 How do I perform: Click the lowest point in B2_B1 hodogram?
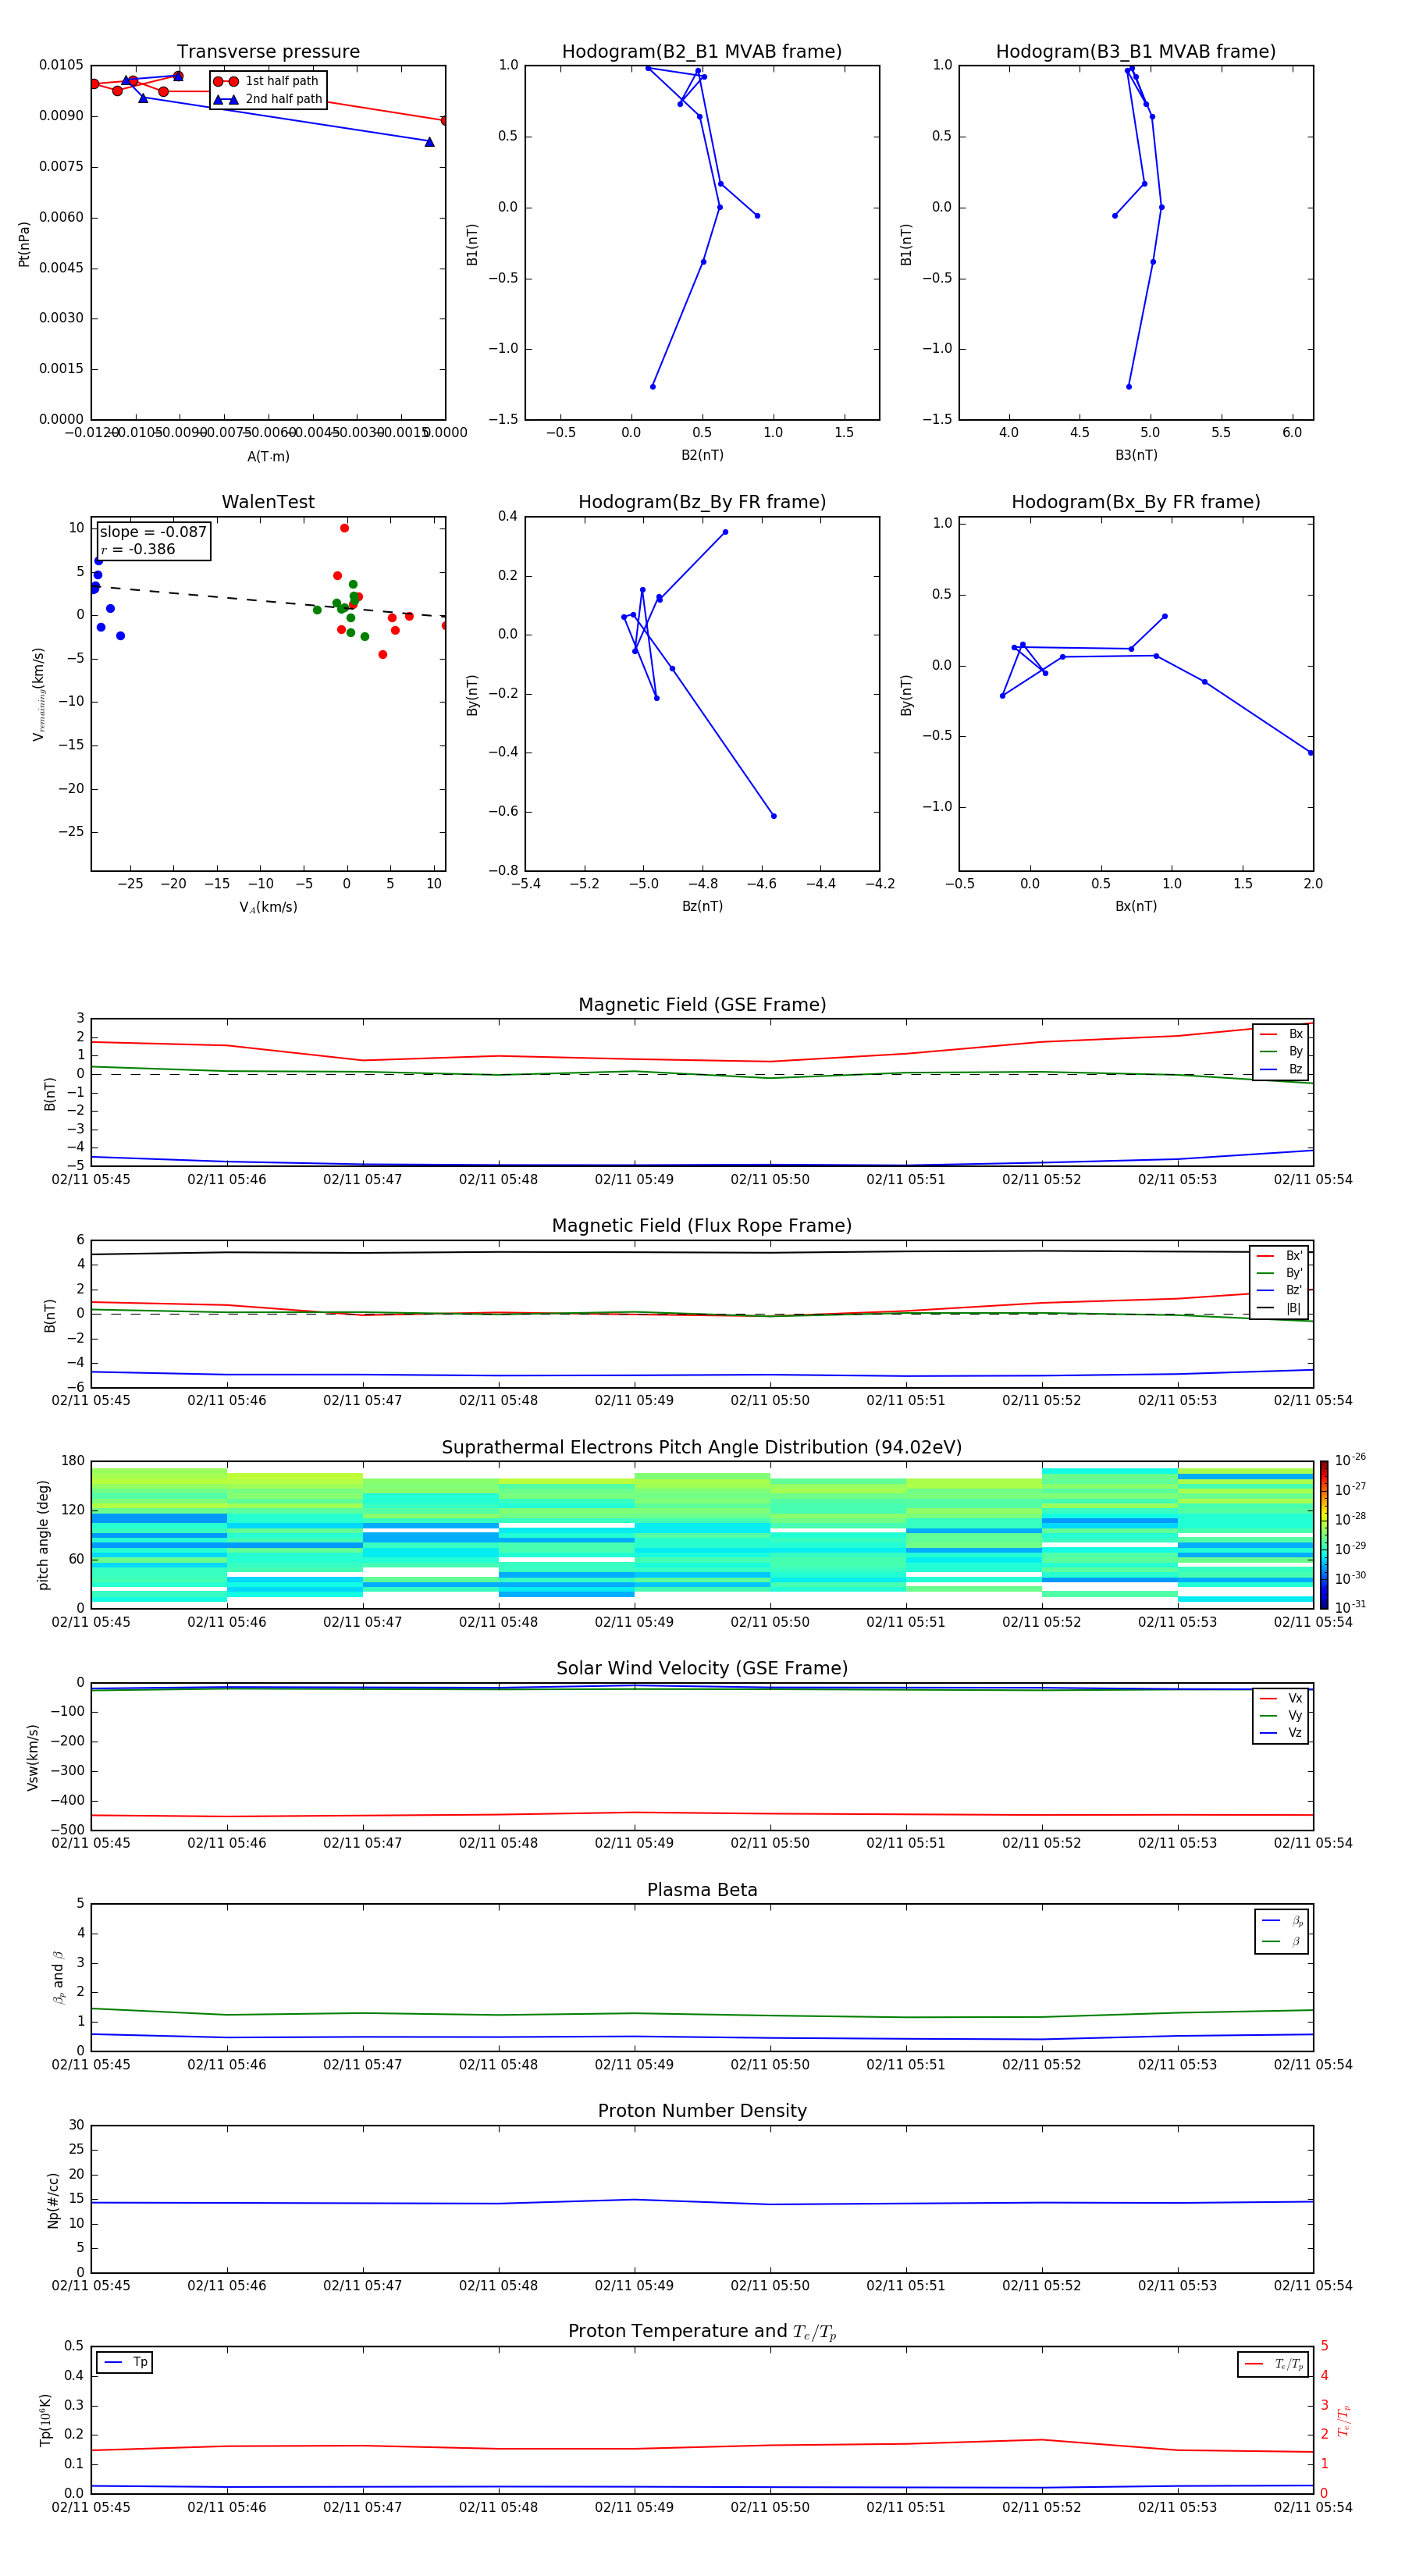click(x=653, y=386)
